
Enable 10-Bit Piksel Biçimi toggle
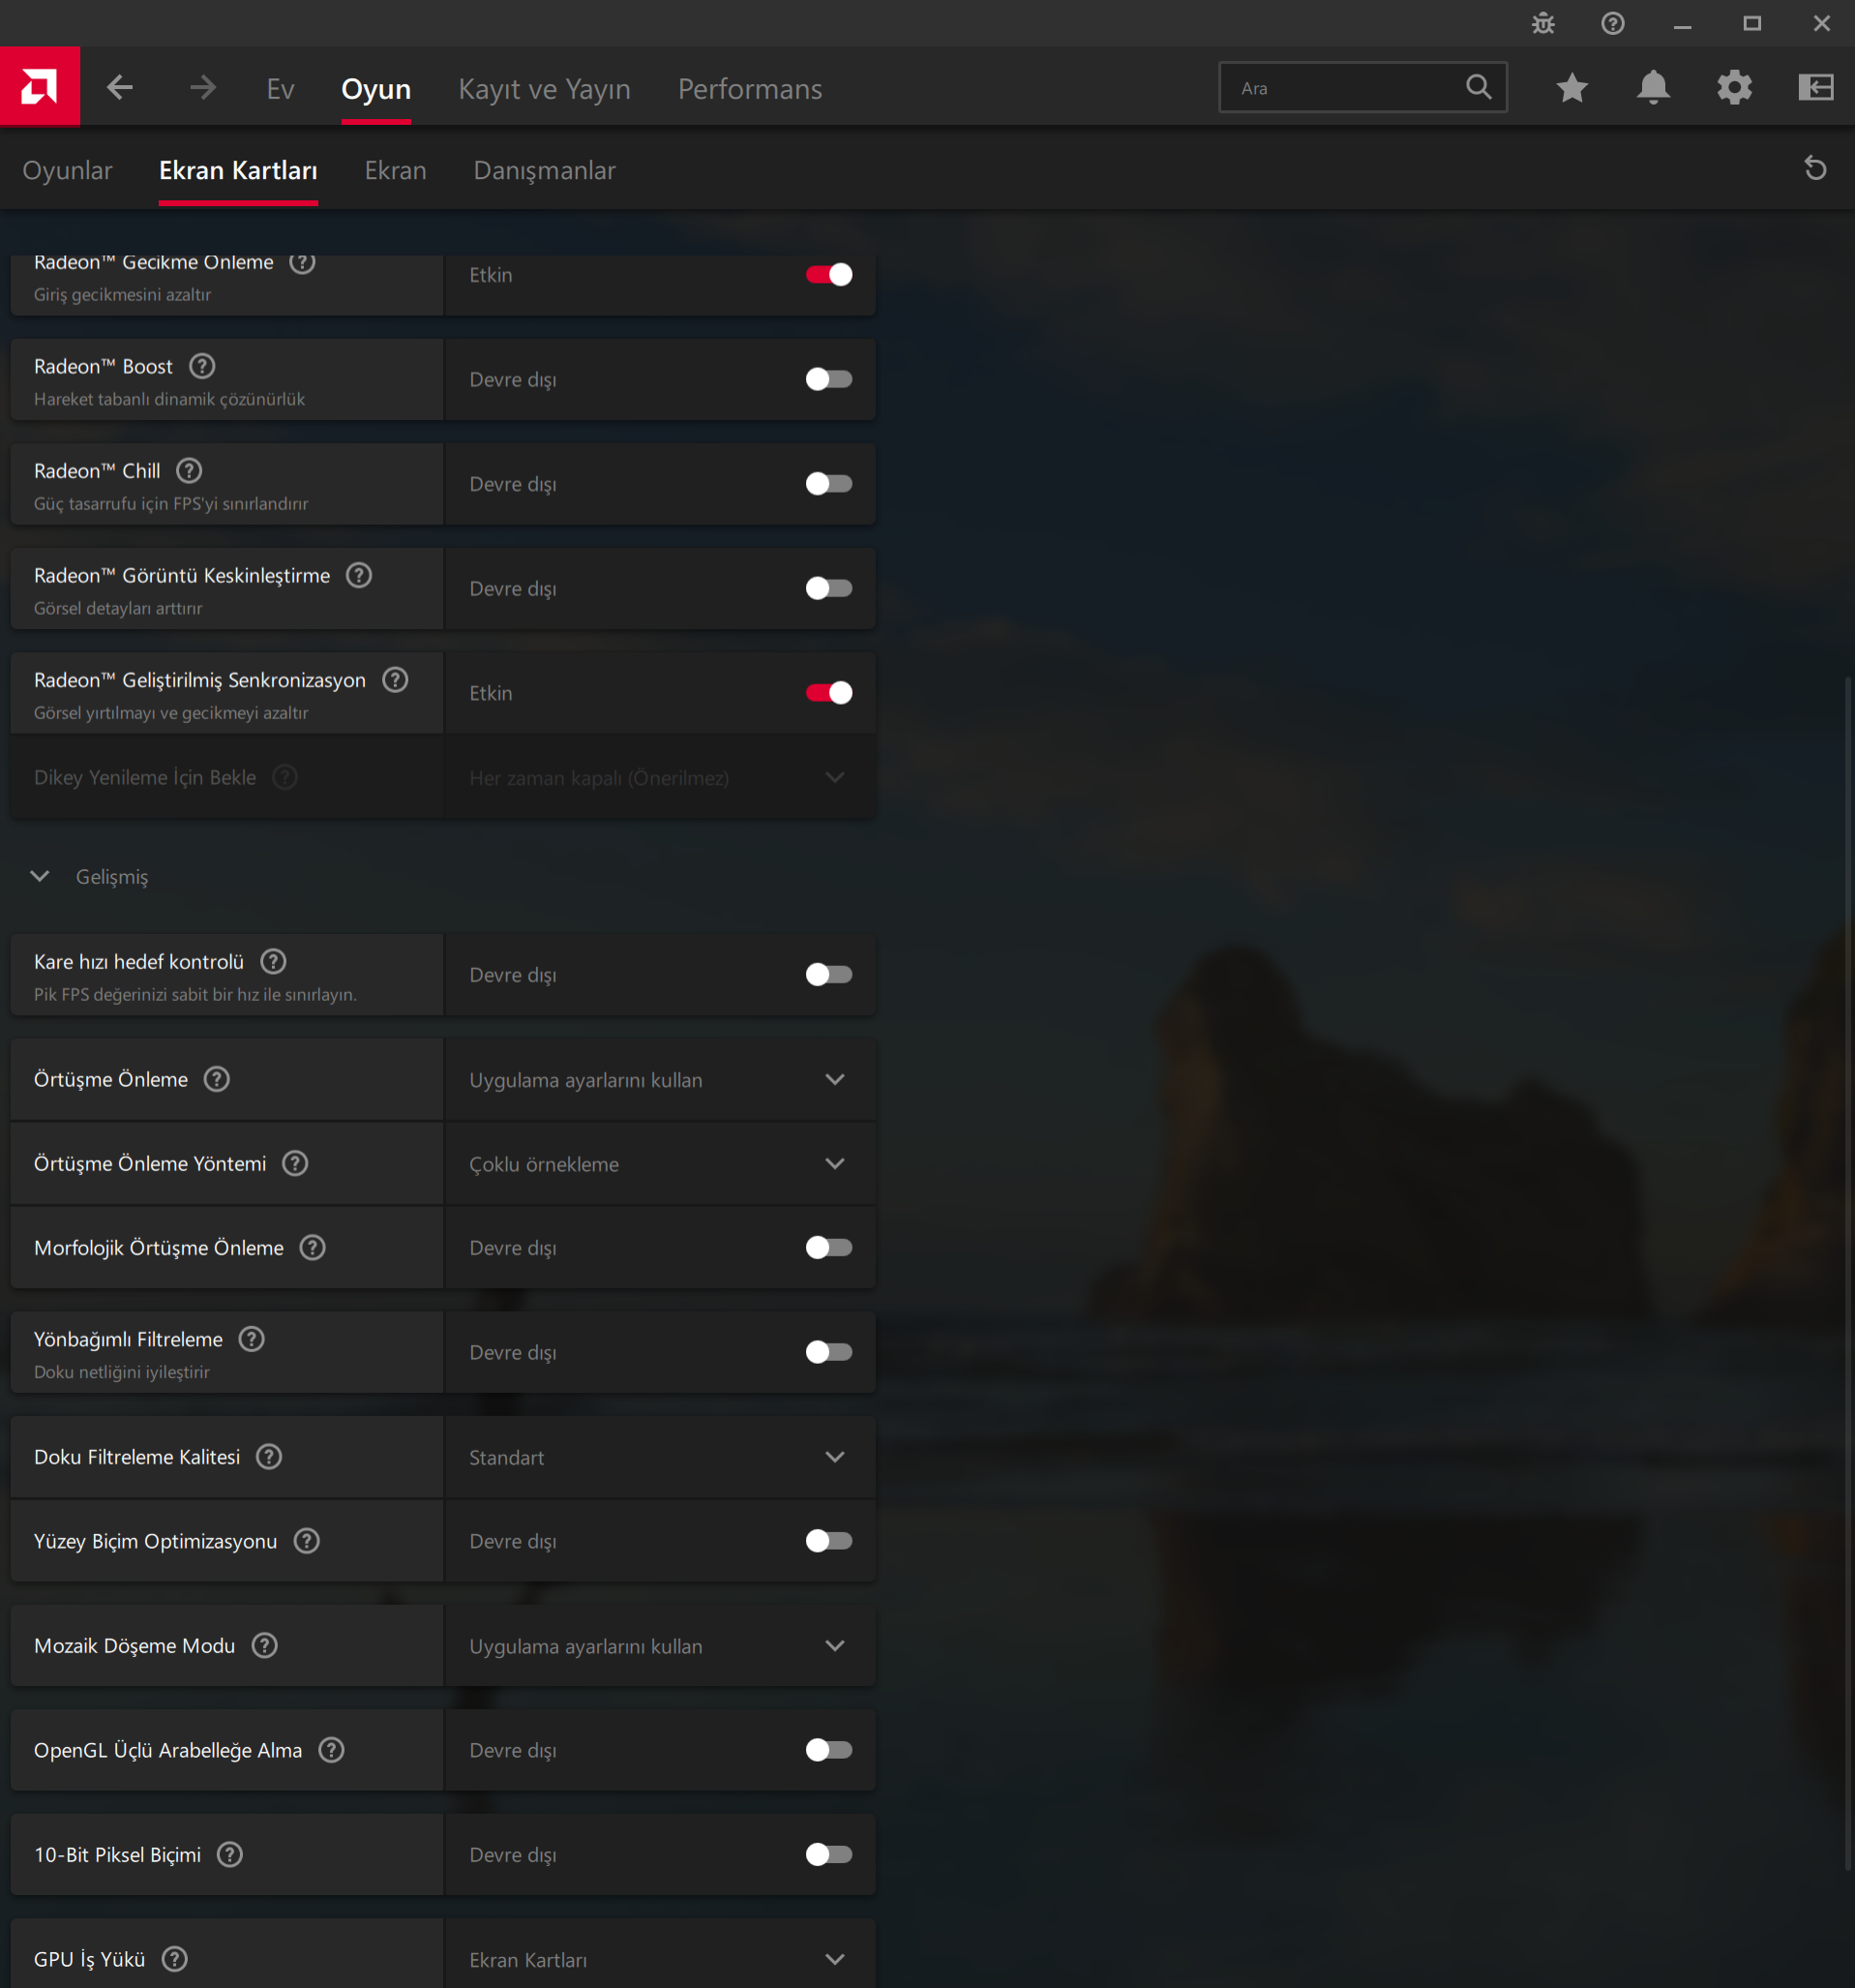click(x=829, y=1854)
